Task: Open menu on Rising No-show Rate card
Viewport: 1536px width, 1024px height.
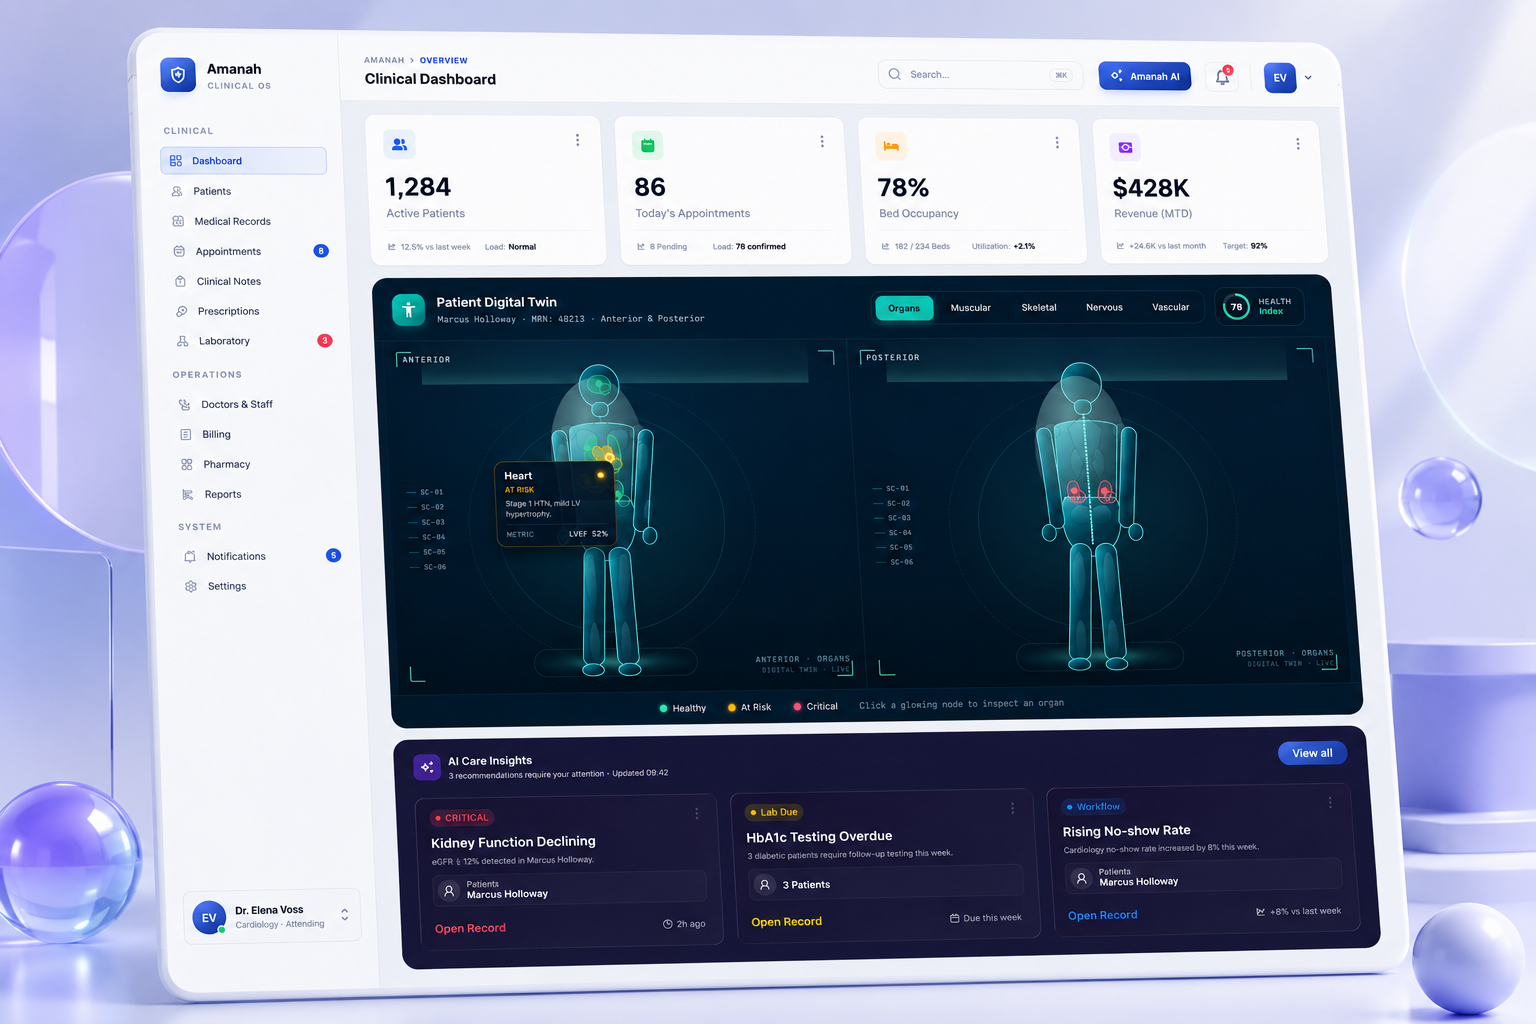Action: pos(1330,803)
